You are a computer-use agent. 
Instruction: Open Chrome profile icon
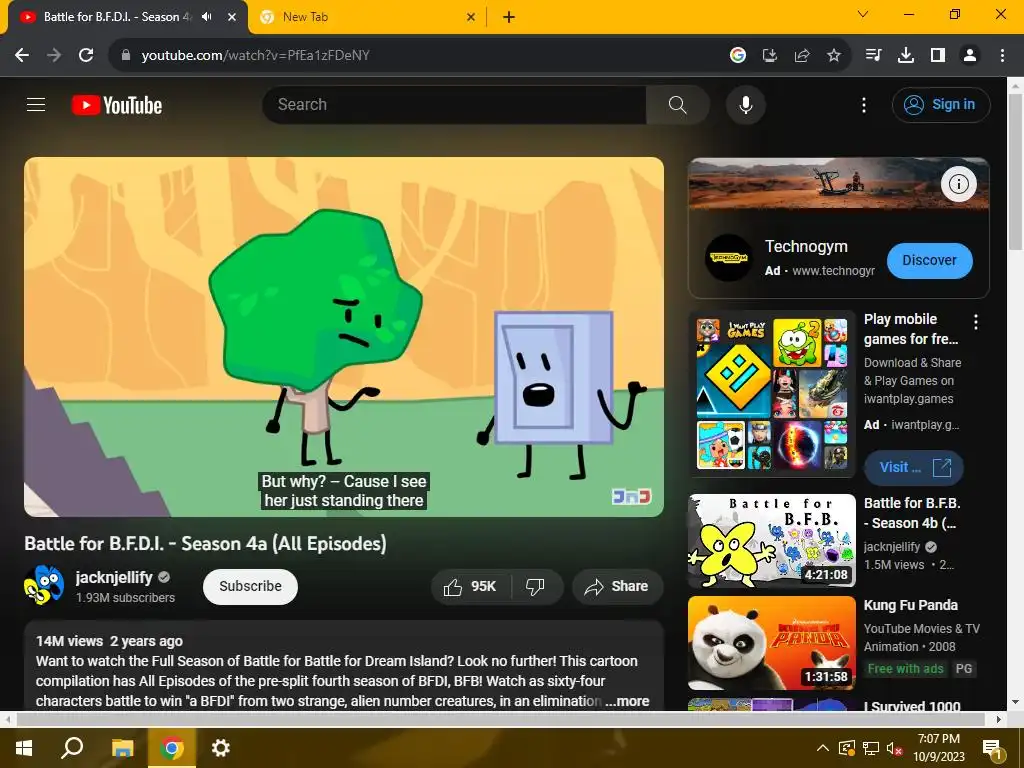coord(970,56)
